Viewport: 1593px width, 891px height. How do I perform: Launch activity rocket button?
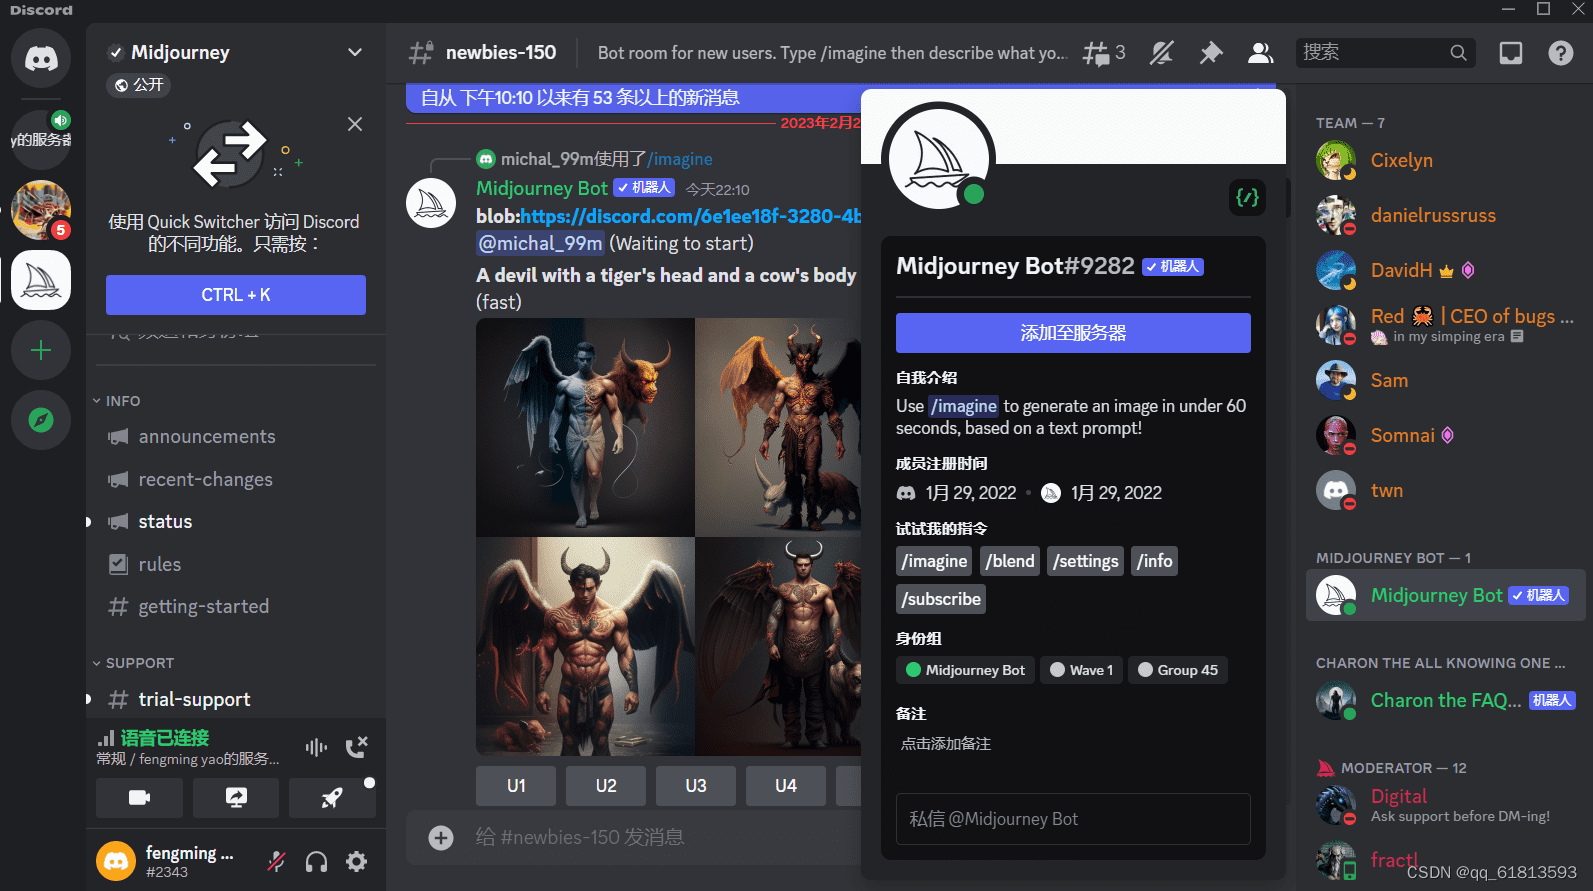tap(332, 797)
